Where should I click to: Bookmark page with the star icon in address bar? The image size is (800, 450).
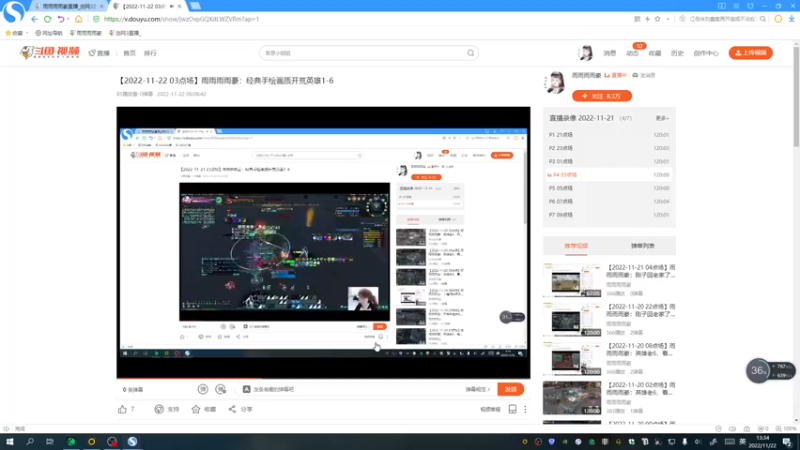[658, 19]
